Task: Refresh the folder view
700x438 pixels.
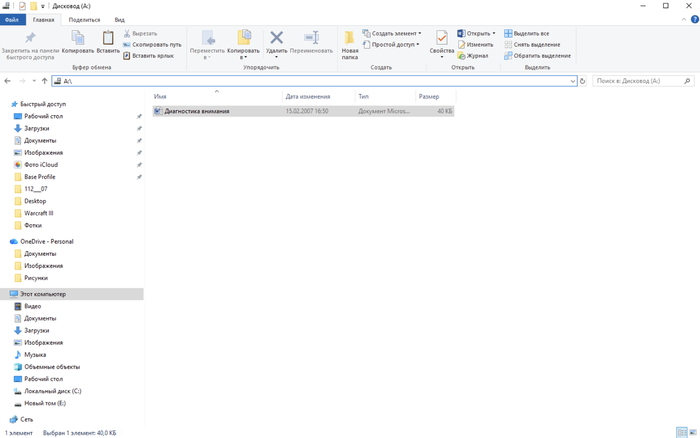Action: [583, 81]
